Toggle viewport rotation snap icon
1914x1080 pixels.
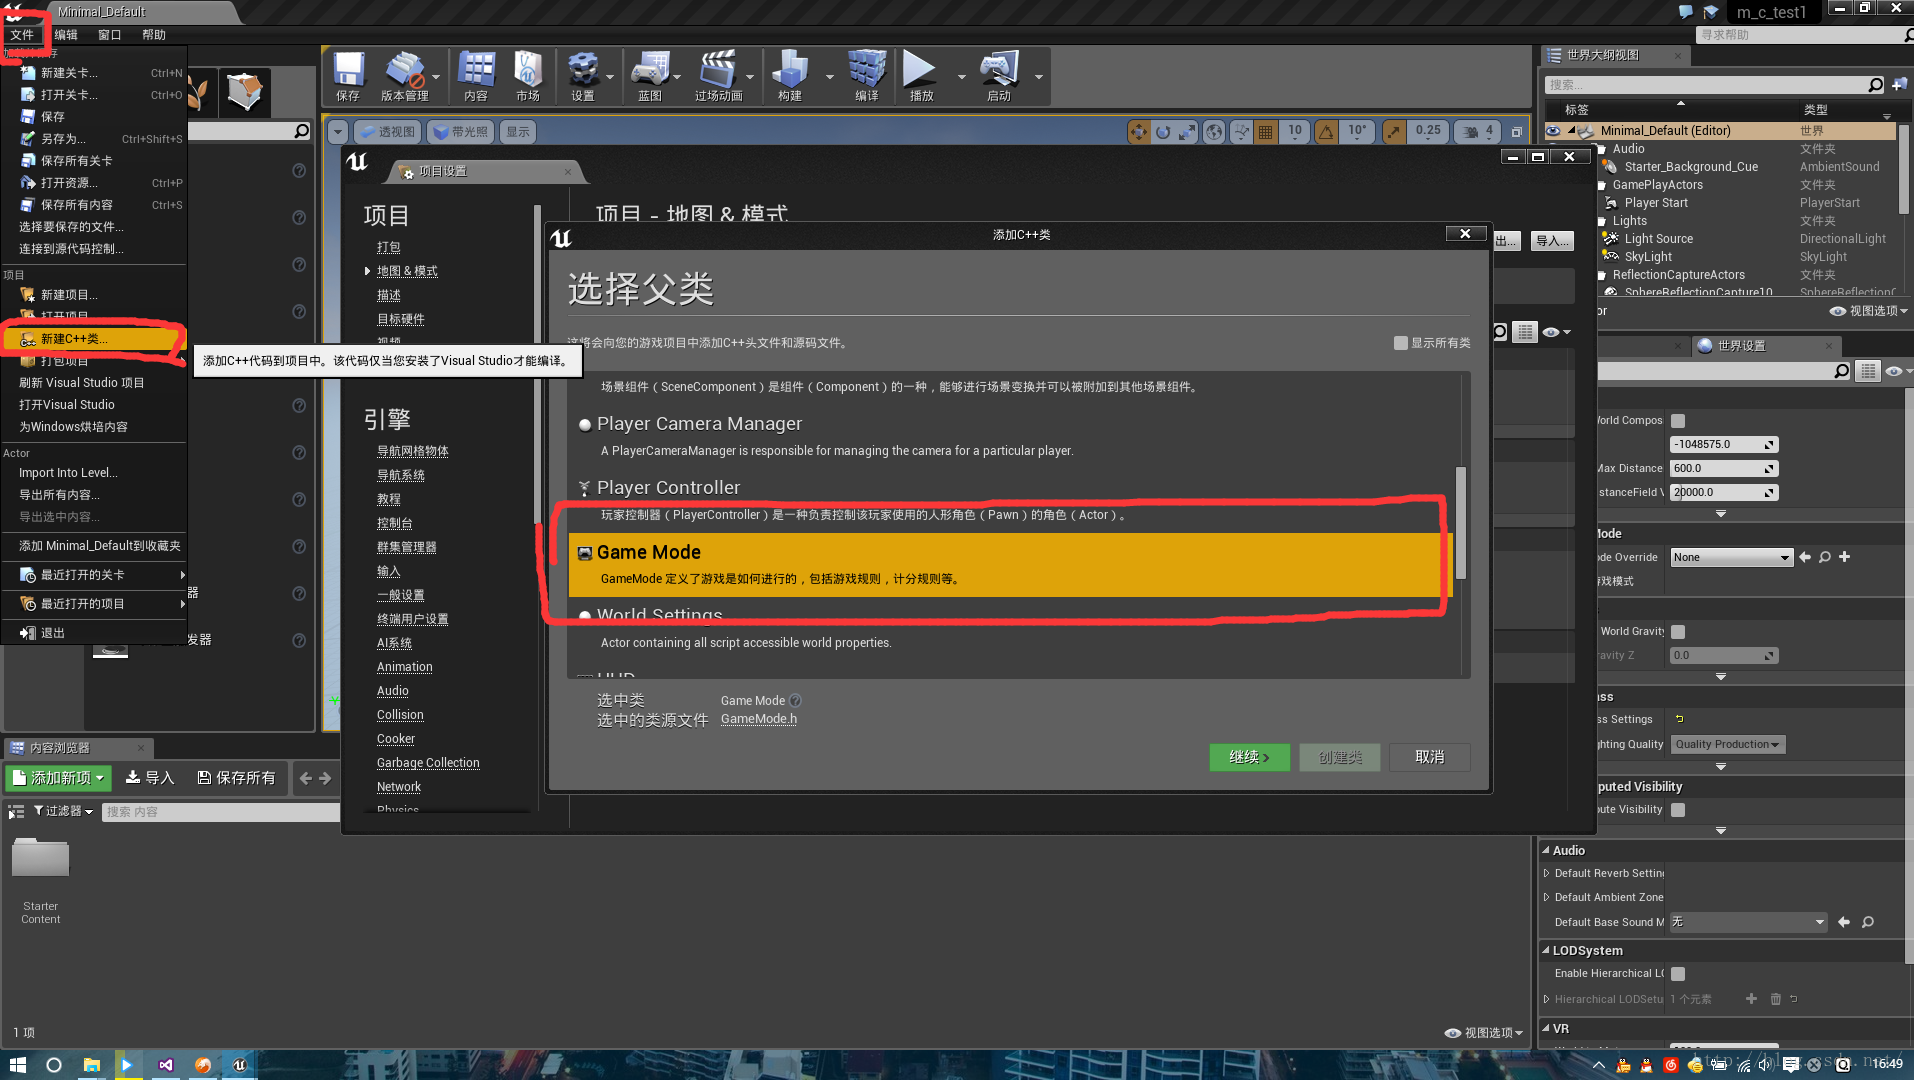(x=1327, y=131)
